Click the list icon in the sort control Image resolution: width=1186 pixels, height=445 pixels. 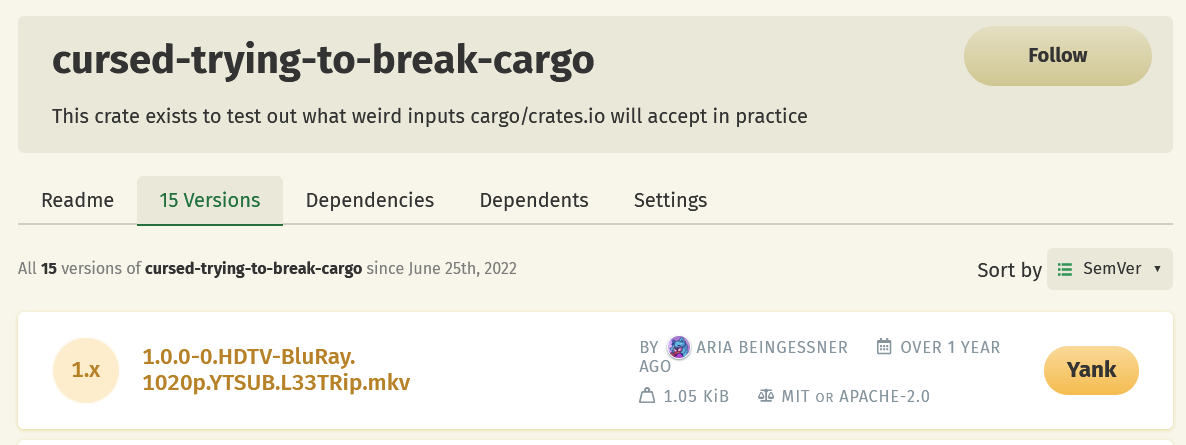(x=1065, y=269)
